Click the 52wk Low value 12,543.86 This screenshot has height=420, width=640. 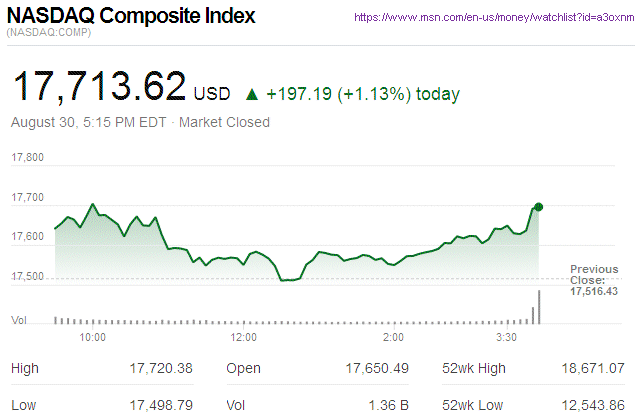click(594, 404)
